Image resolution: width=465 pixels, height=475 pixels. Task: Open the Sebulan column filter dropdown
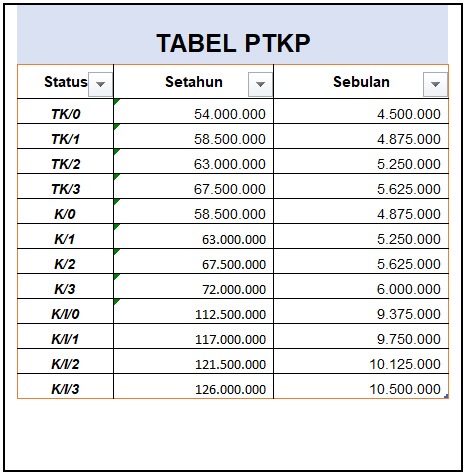435,84
